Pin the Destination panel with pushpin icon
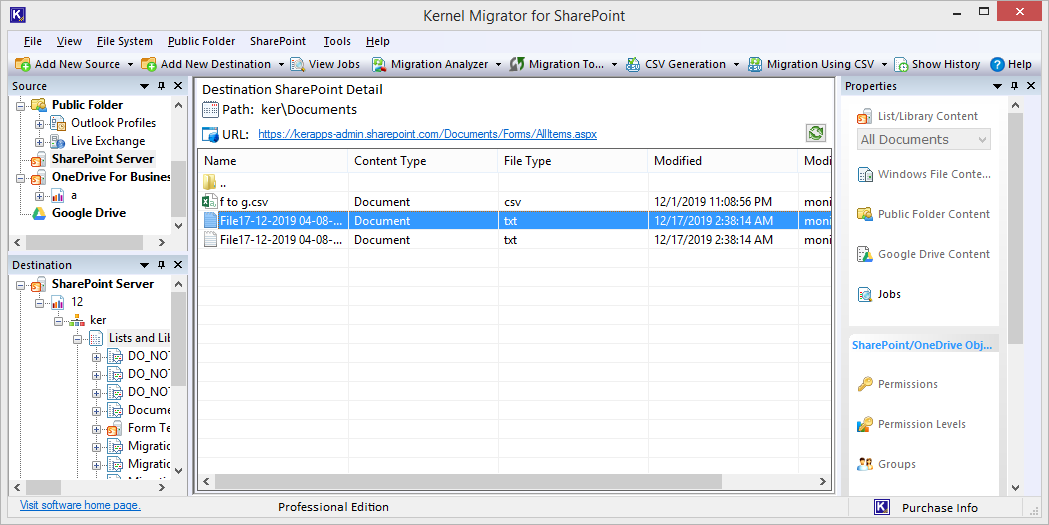This screenshot has height=525, width=1049. click(x=161, y=265)
